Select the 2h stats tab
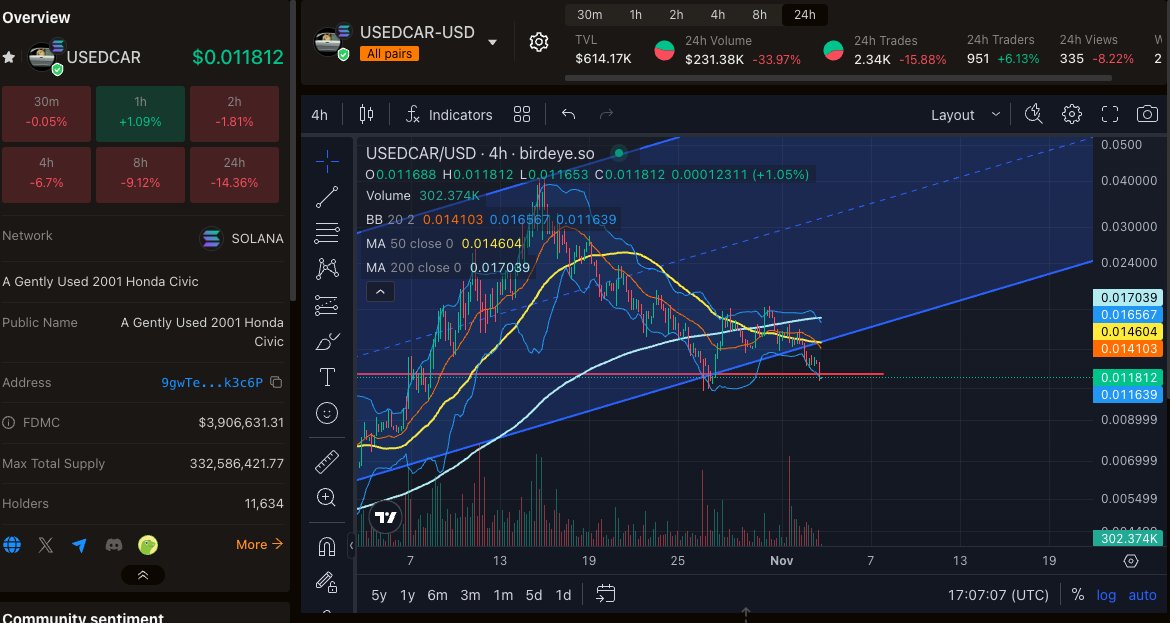 point(676,15)
